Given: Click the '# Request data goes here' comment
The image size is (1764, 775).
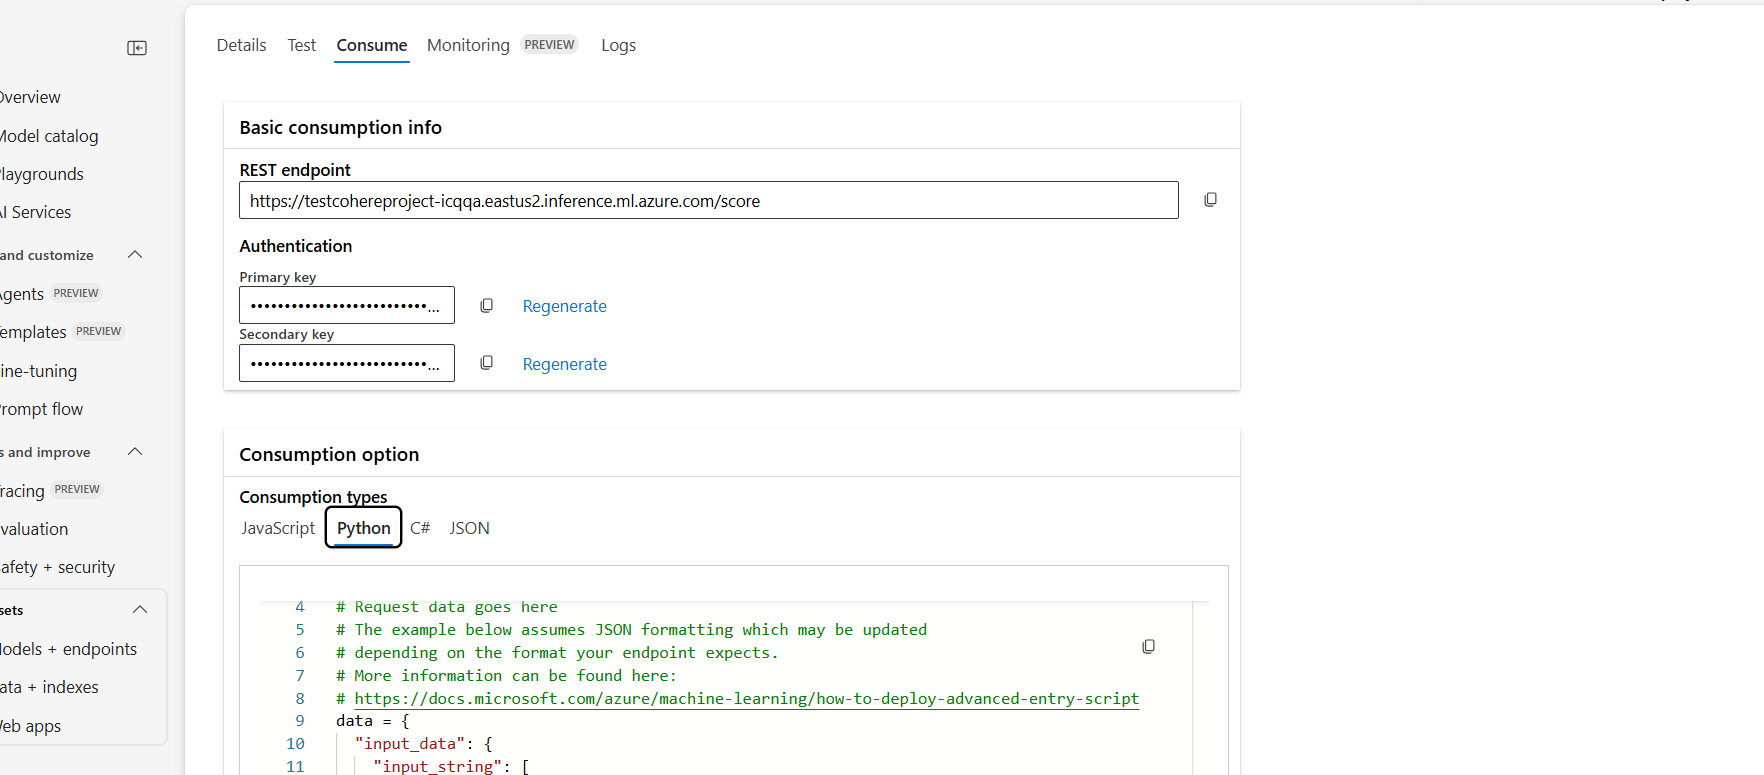Looking at the screenshot, I should click(447, 607).
